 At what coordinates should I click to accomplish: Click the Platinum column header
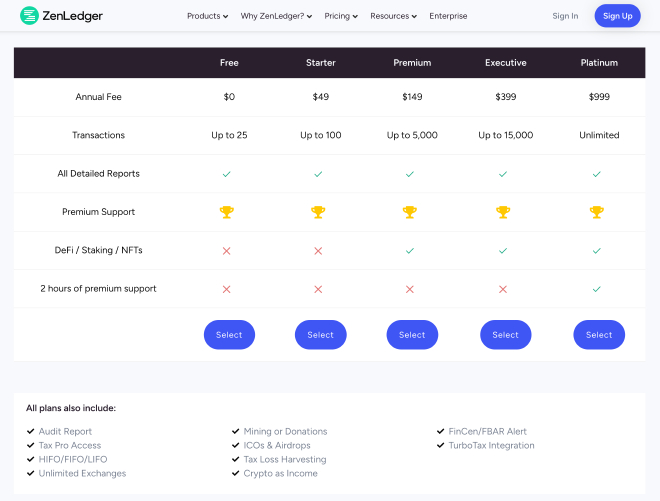[599, 63]
